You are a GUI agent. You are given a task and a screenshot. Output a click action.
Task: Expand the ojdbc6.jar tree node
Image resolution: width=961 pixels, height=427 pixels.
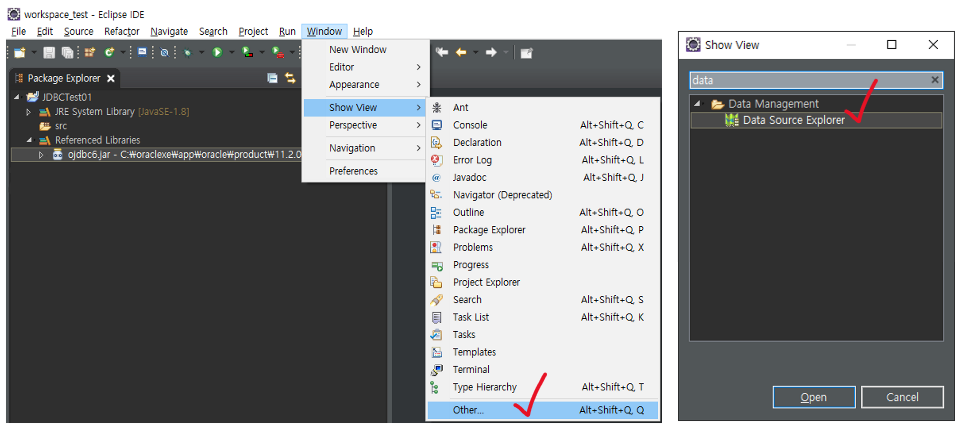tap(41, 155)
